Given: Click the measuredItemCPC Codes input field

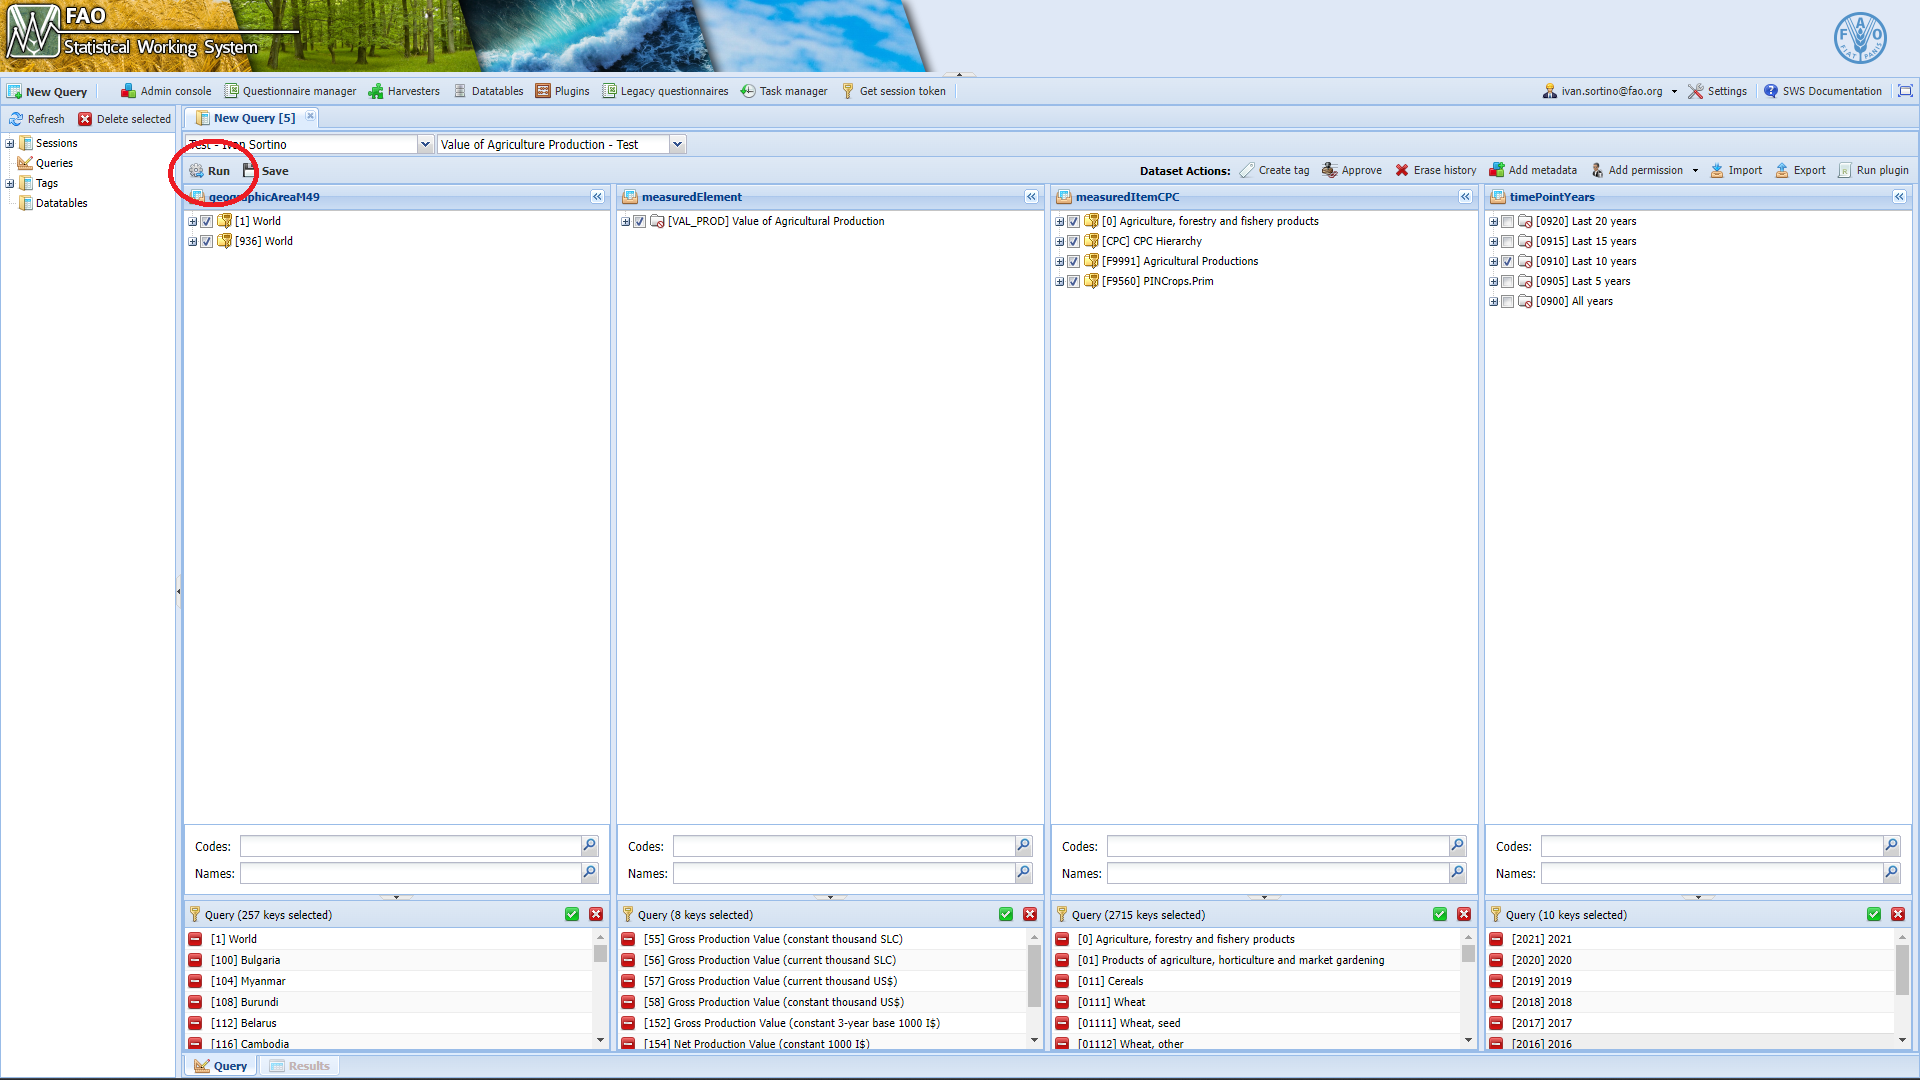Looking at the screenshot, I should (1278, 846).
